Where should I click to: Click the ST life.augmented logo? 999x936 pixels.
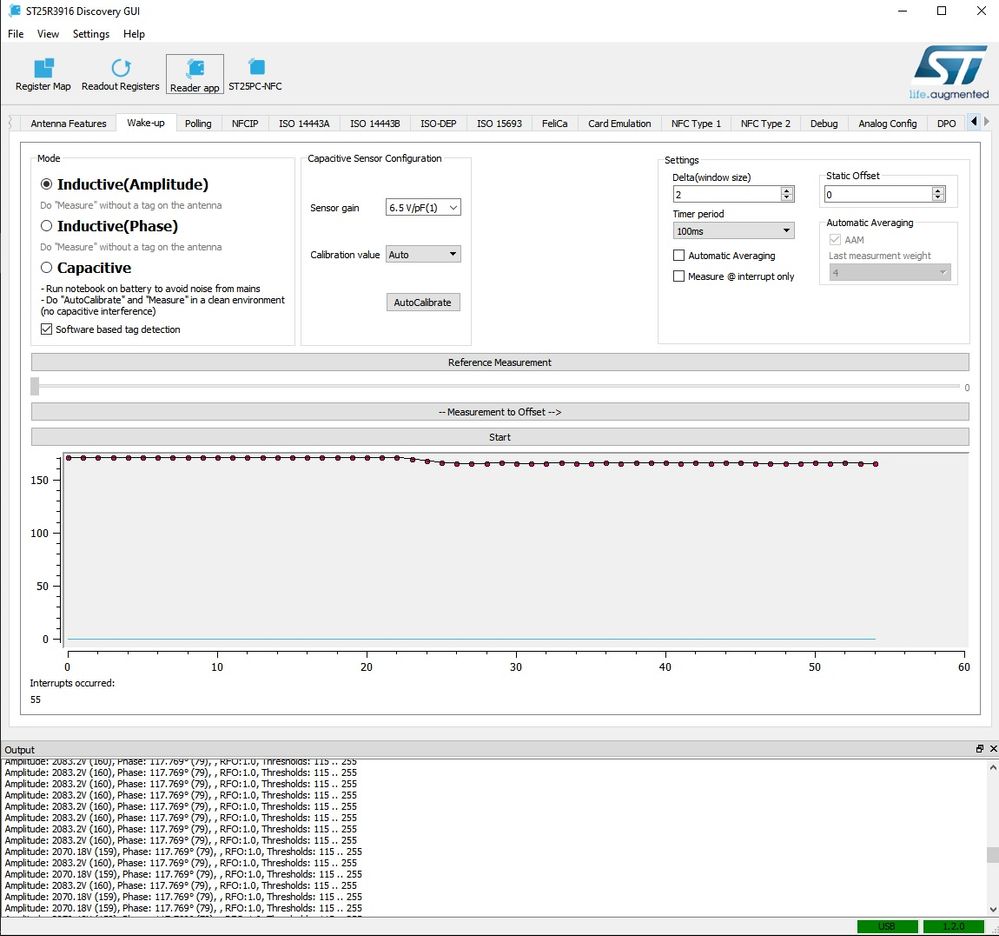(949, 72)
